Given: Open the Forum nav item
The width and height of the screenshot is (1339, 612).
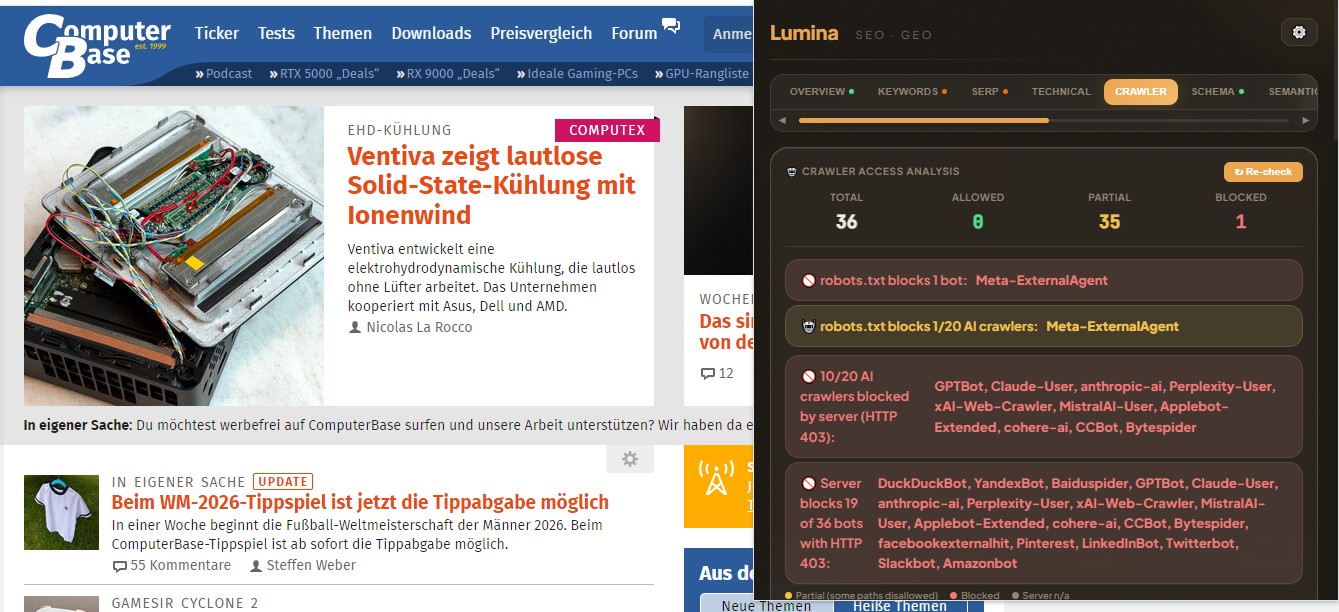Looking at the screenshot, I should coord(634,33).
